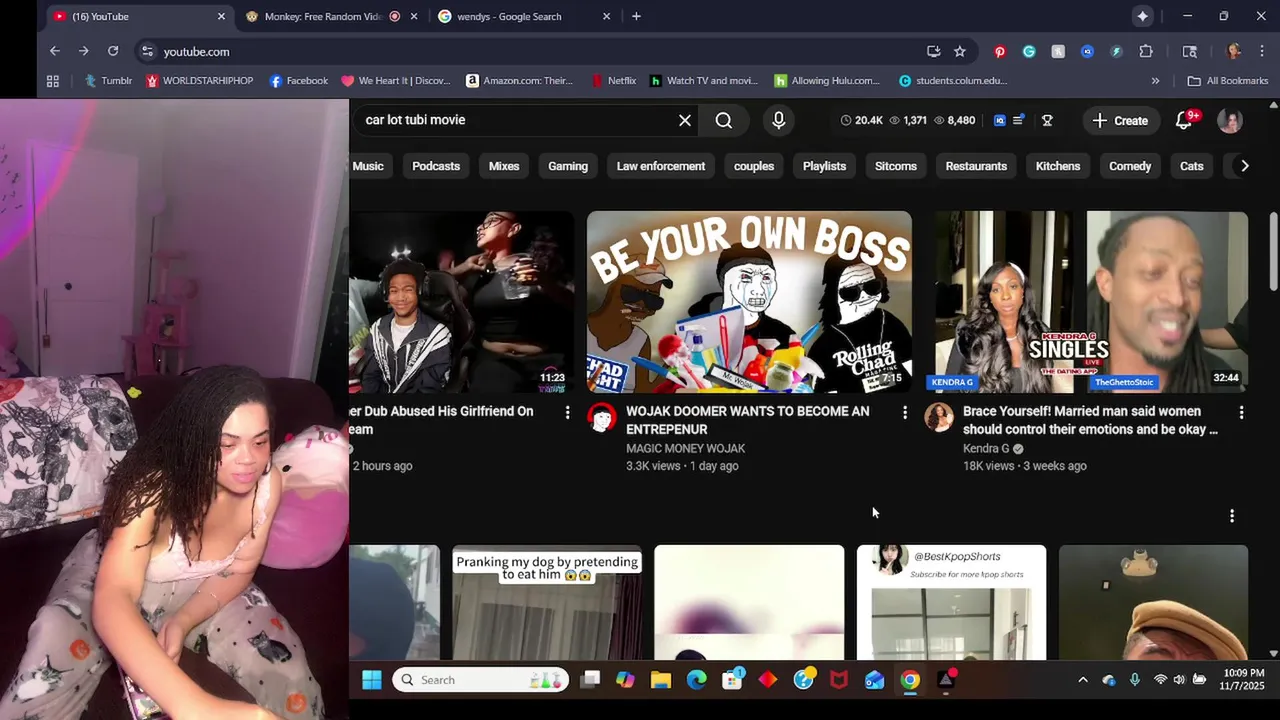
Task: Open options menu for the Shorts shelf
Action: click(1232, 516)
